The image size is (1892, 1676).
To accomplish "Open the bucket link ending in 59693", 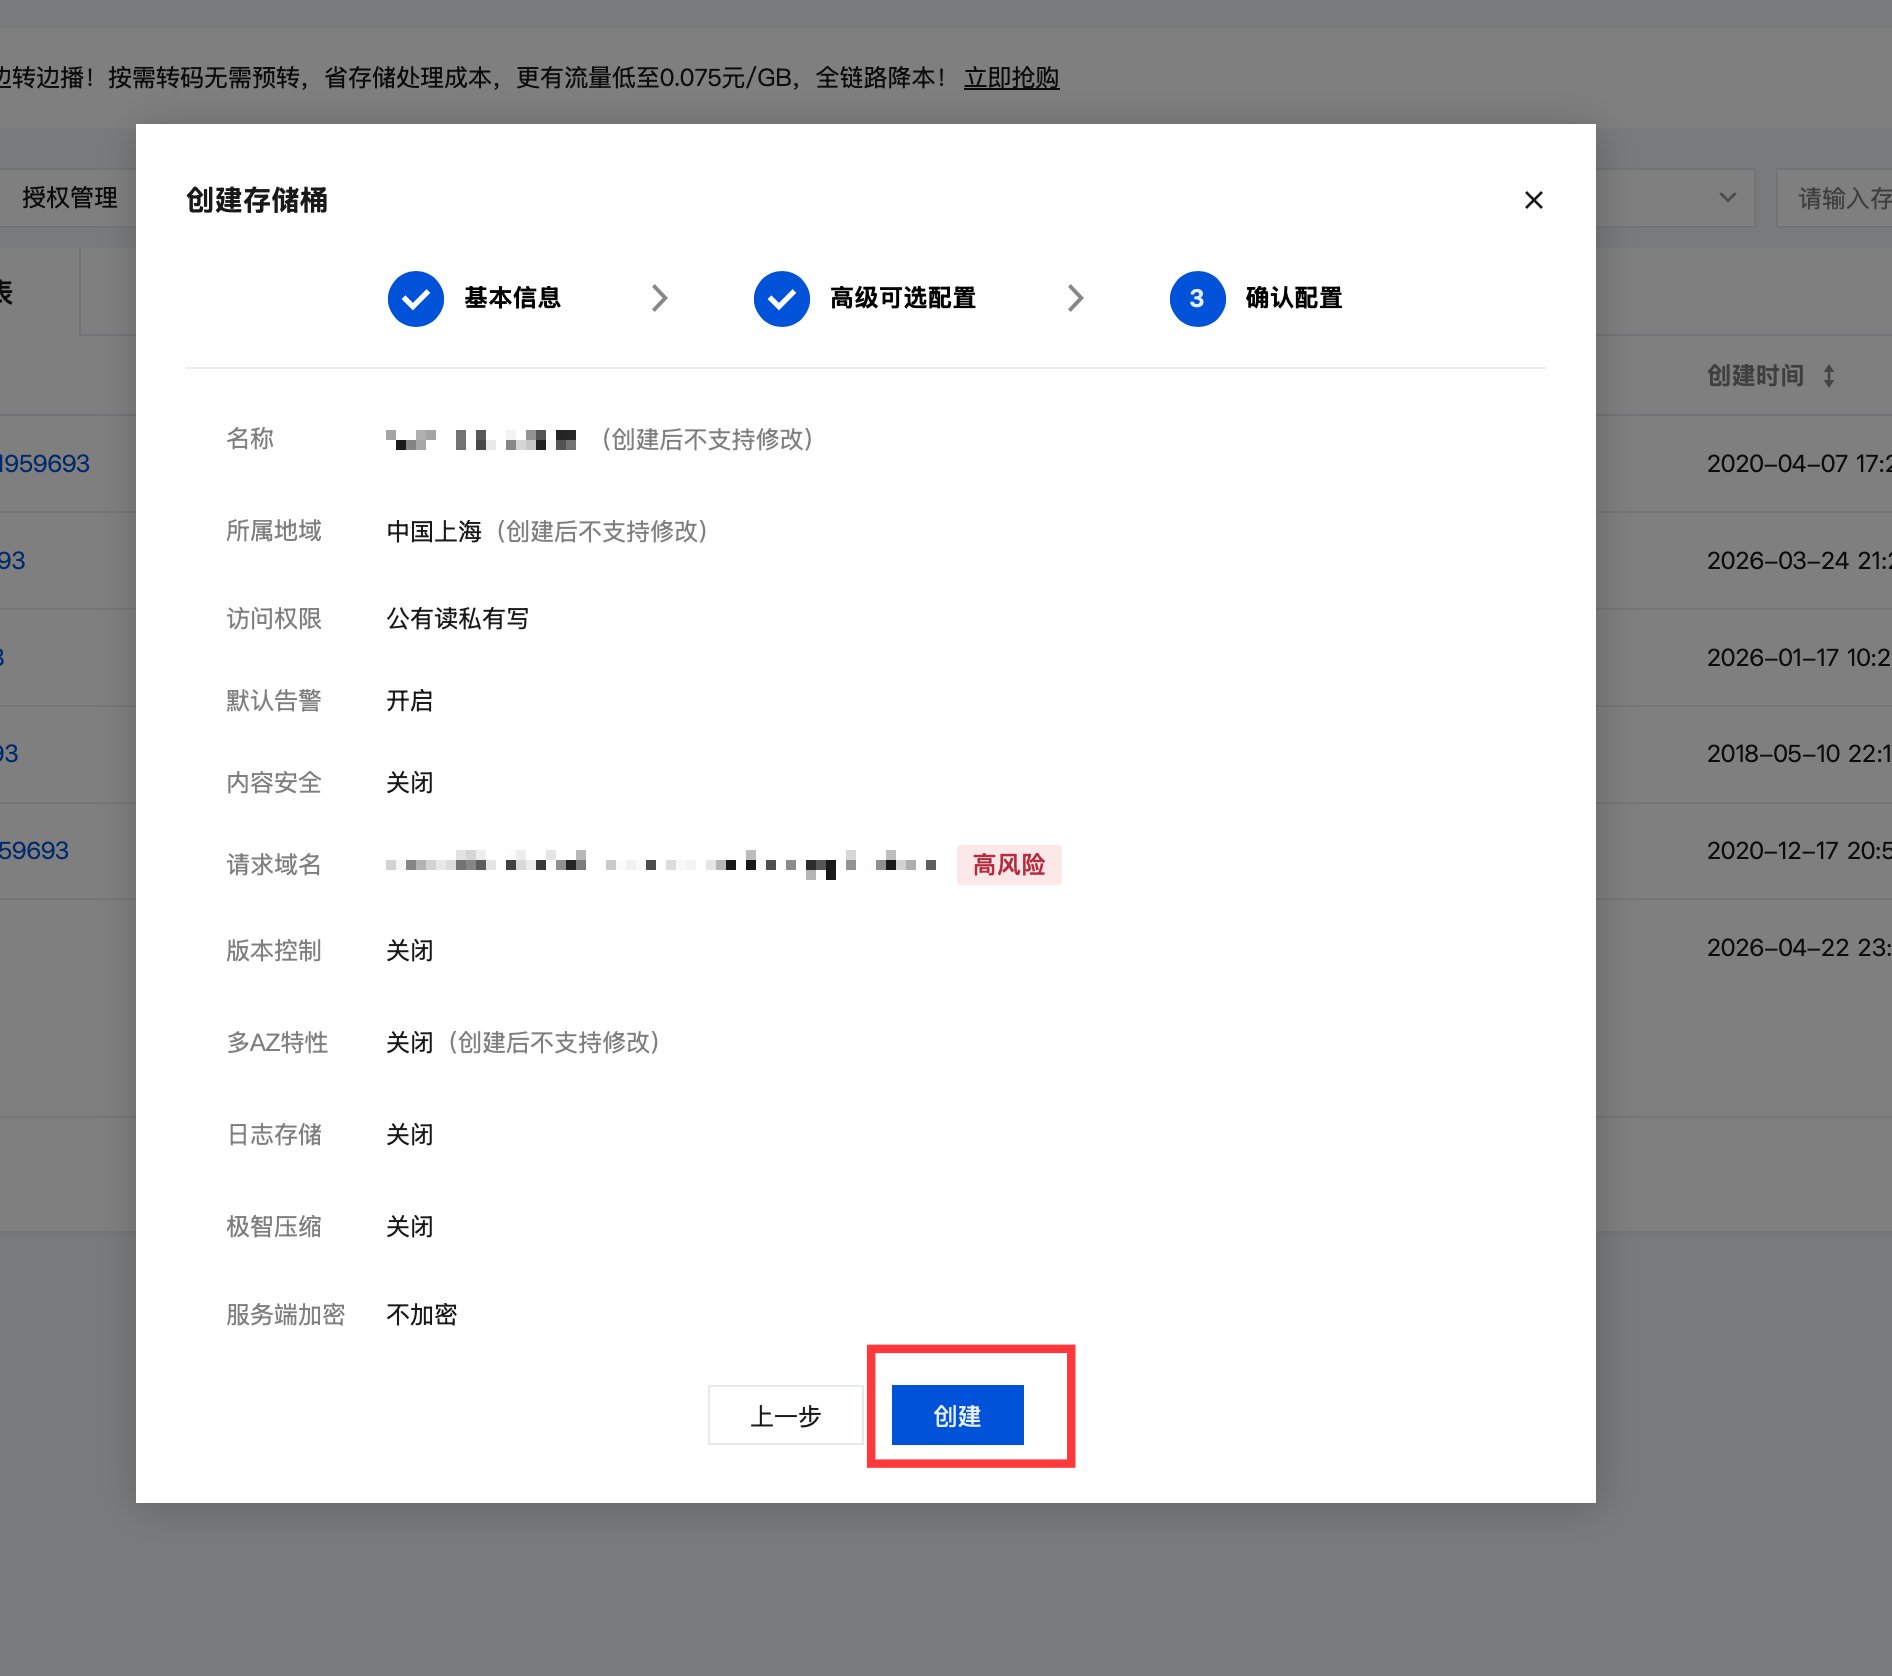I will coord(34,850).
